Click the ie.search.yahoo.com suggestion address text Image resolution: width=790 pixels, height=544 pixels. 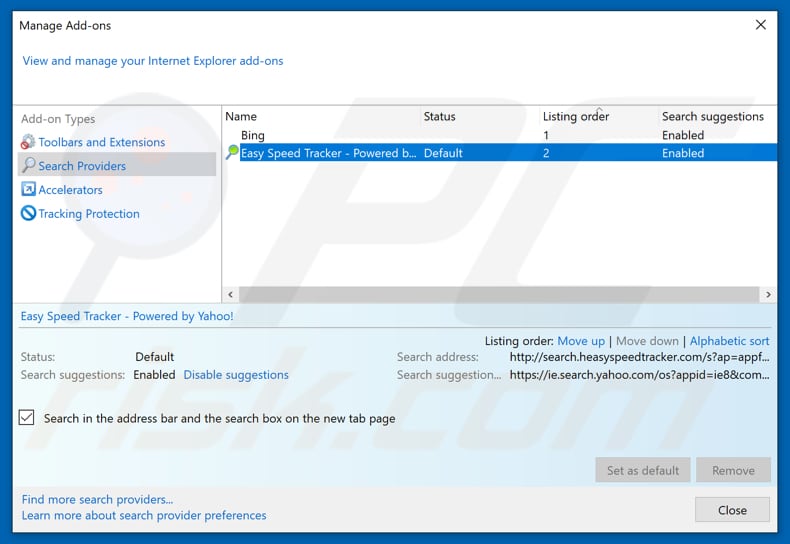pos(639,375)
